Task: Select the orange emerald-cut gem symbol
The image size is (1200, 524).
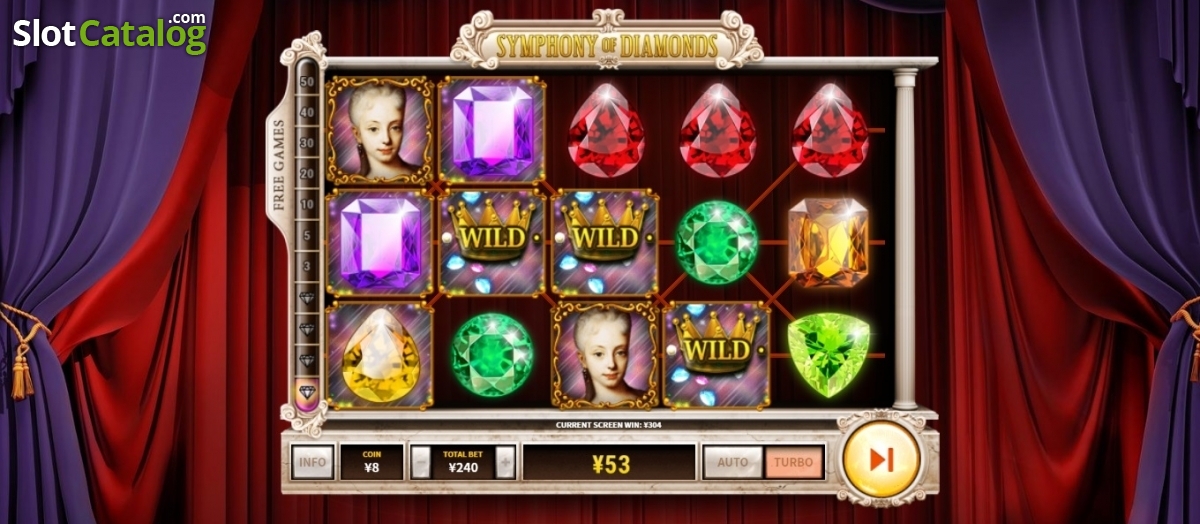Action: tap(828, 242)
